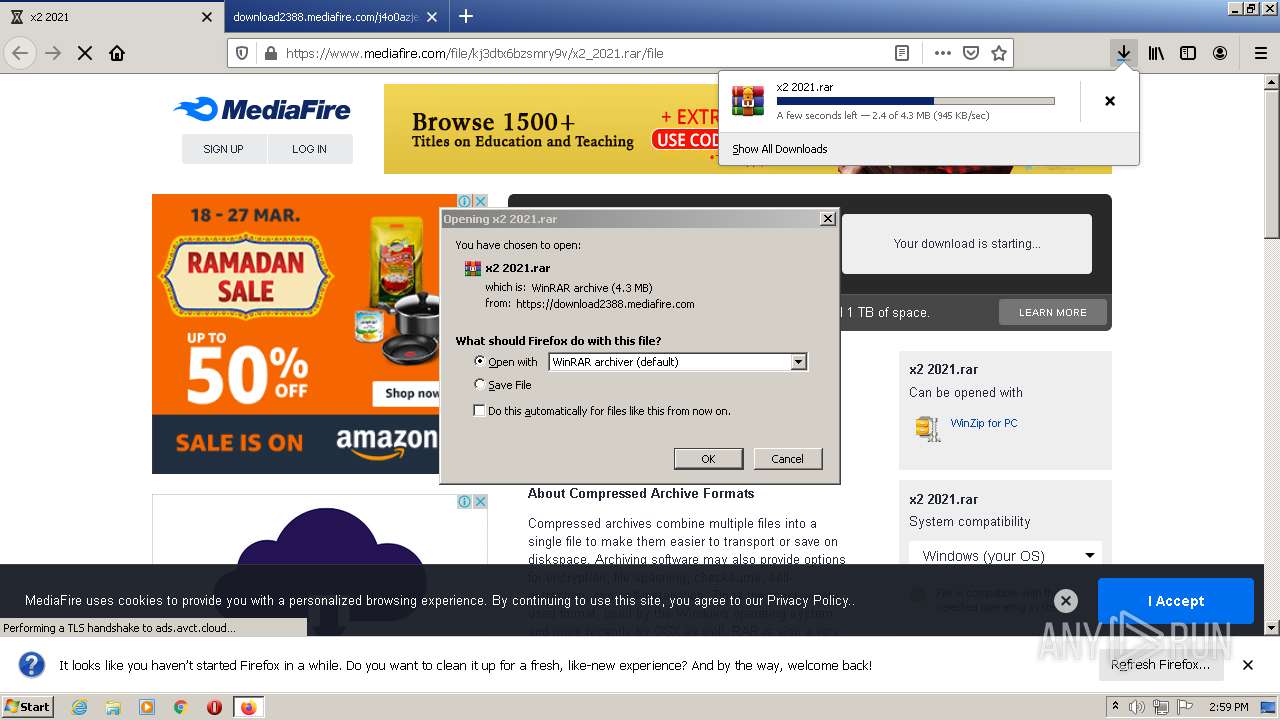
Task: Close the Refresh Firefox notification bar
Action: coord(1247,665)
